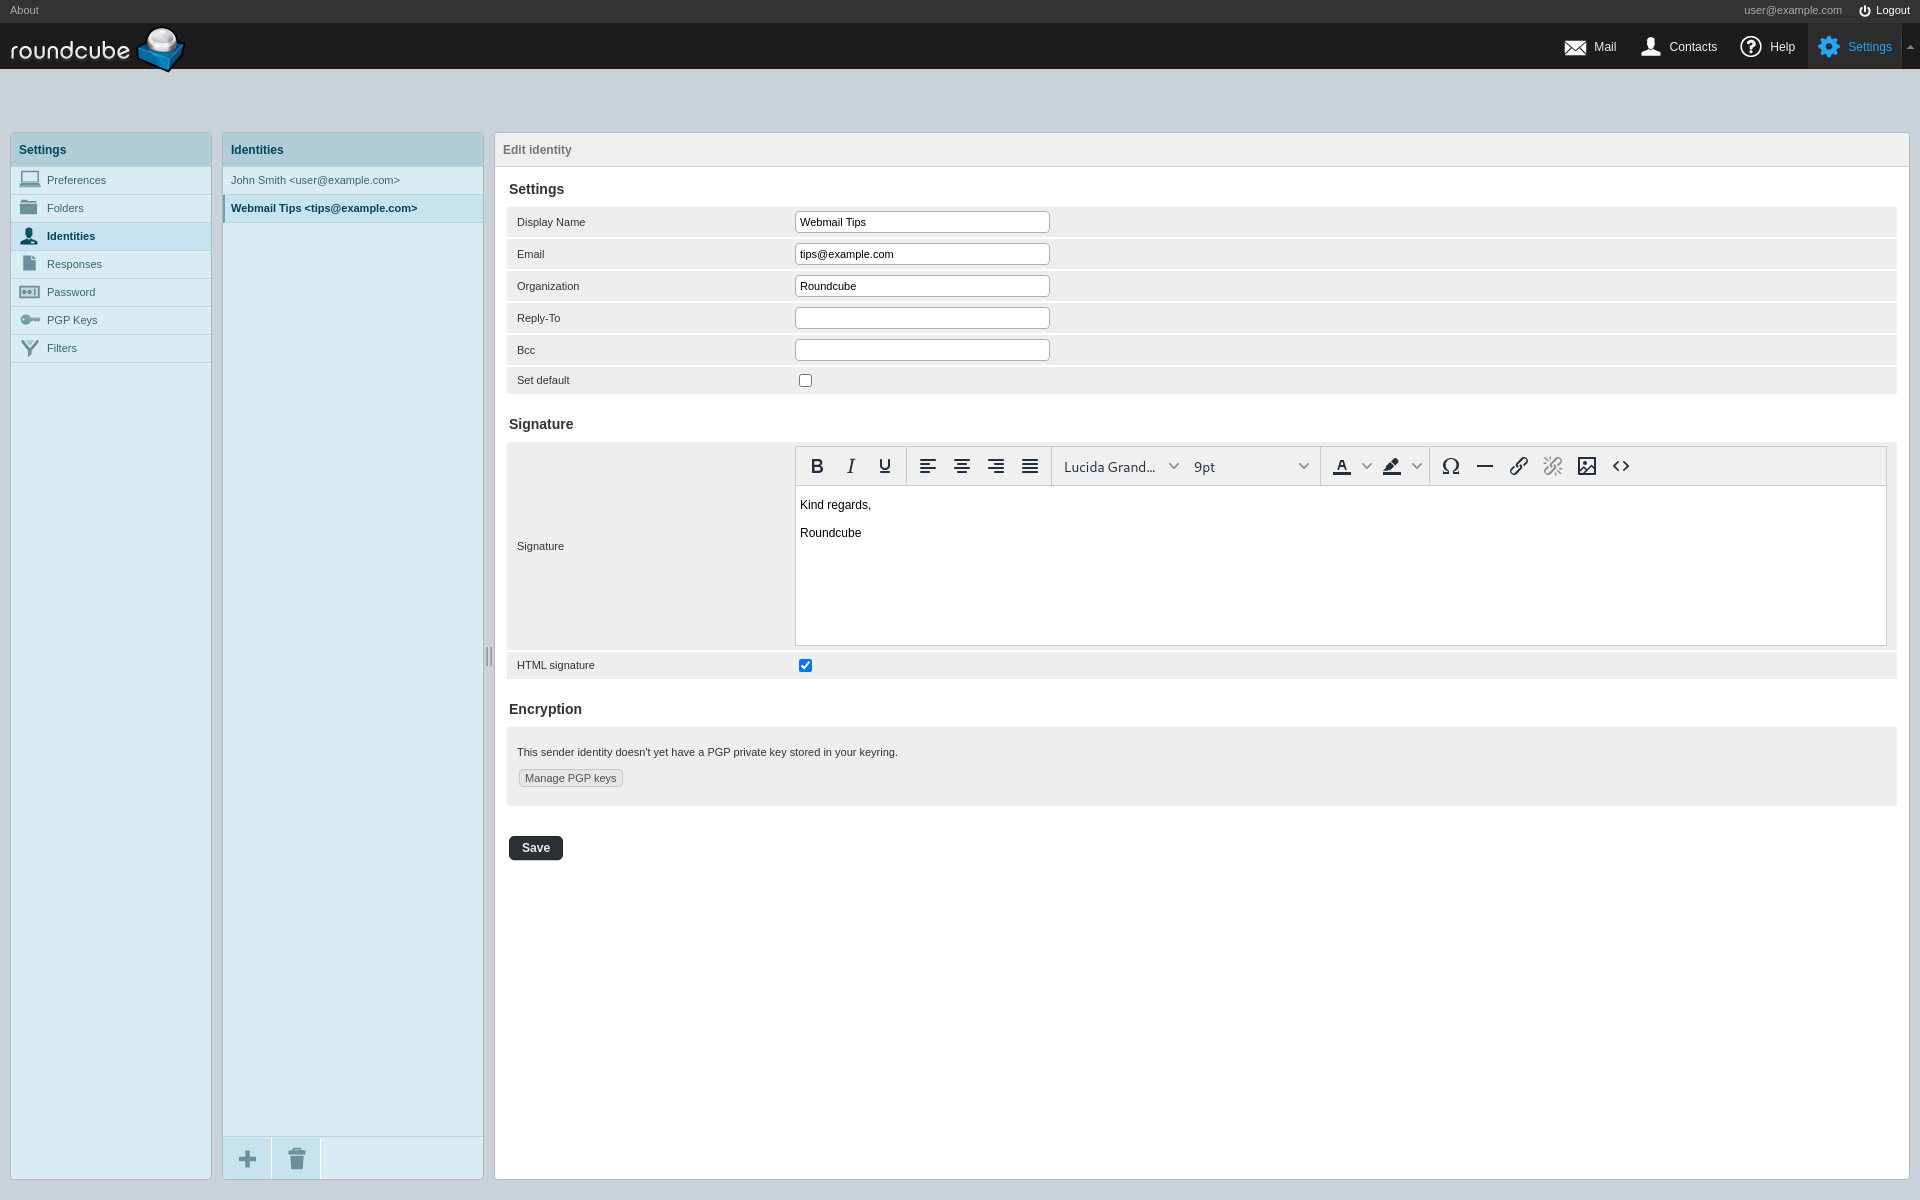1920x1200 pixels.
Task: Open source code view of signature
Action: click(1621, 466)
